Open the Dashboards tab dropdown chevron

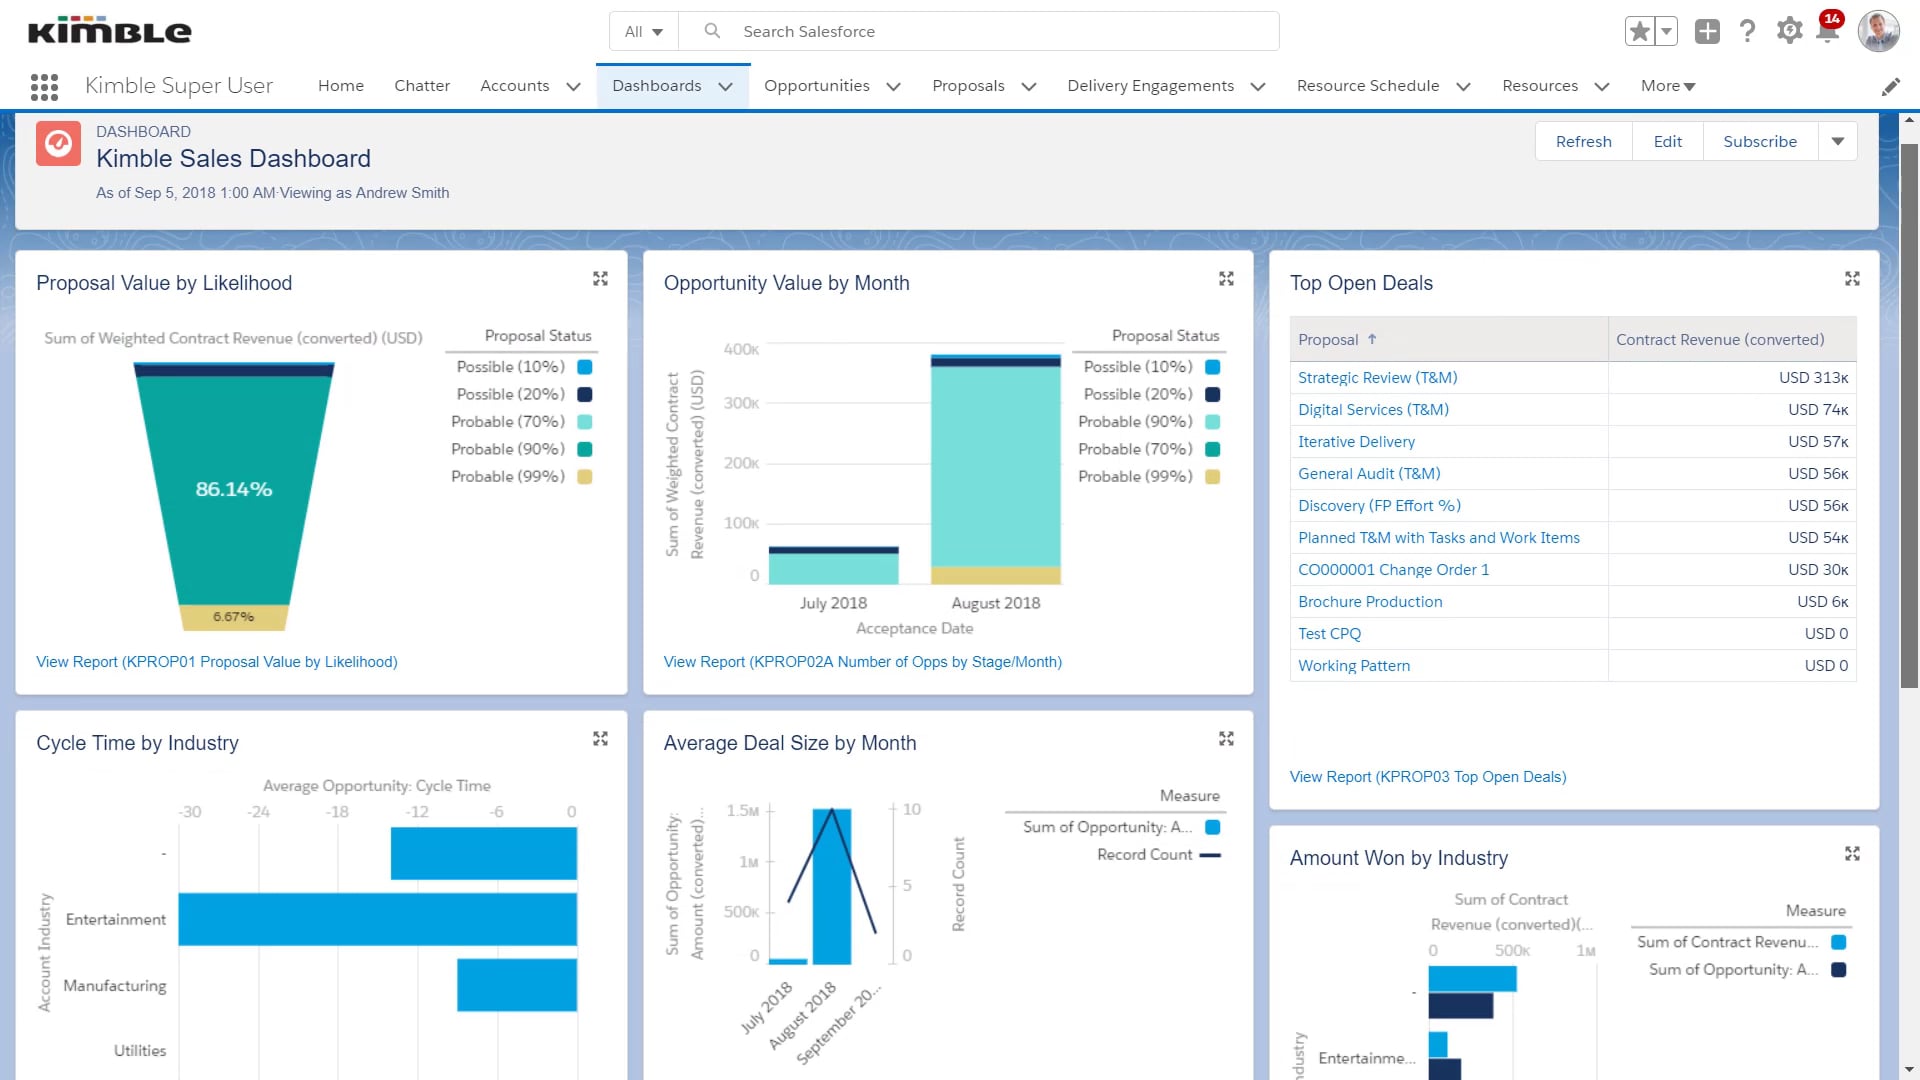pyautogui.click(x=726, y=87)
